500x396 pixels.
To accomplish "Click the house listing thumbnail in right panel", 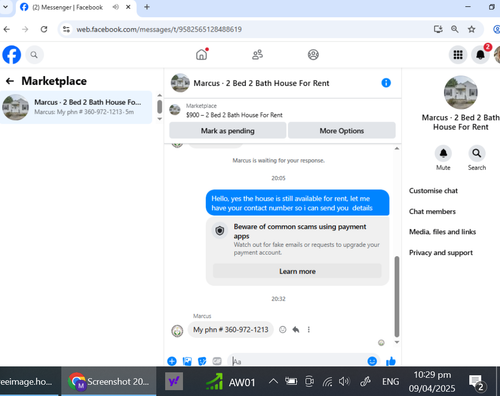I will (x=461, y=92).
